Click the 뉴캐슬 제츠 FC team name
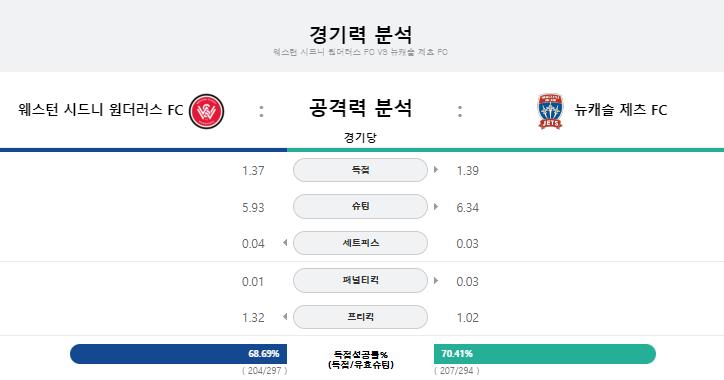This screenshot has width=724, height=380. pos(621,110)
